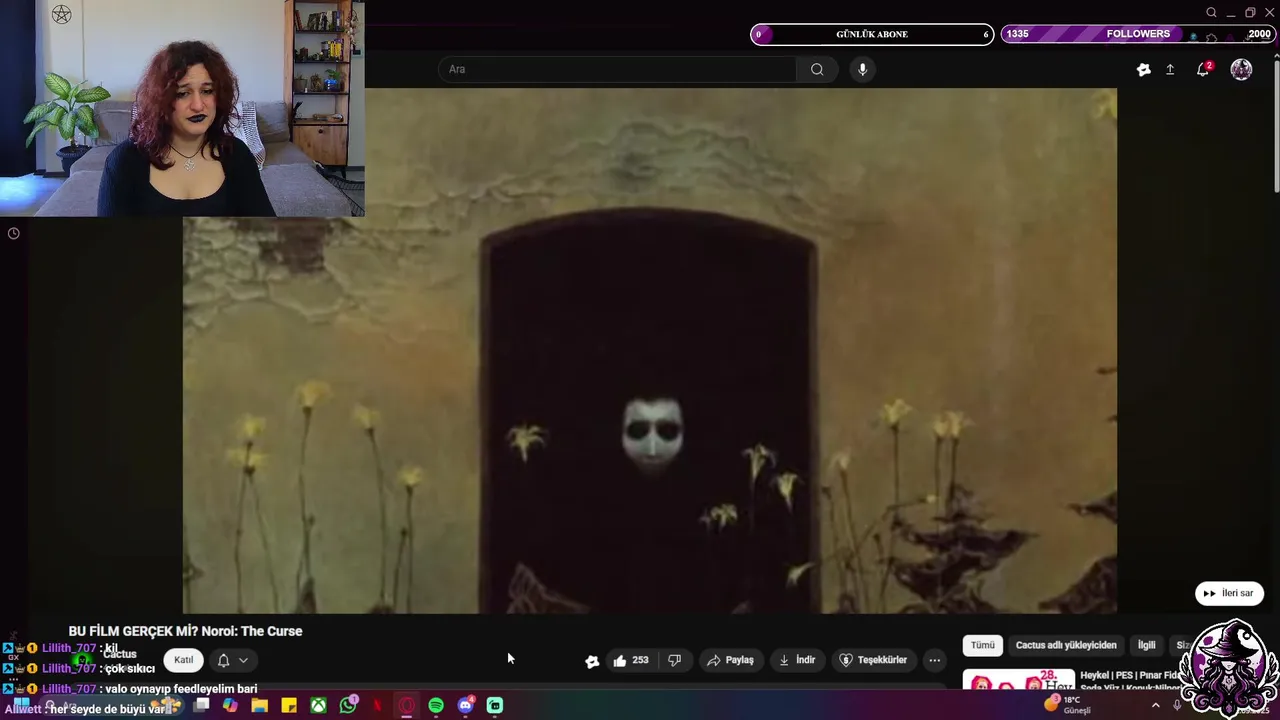Click the Teşekkürler thanks button

[873, 660]
